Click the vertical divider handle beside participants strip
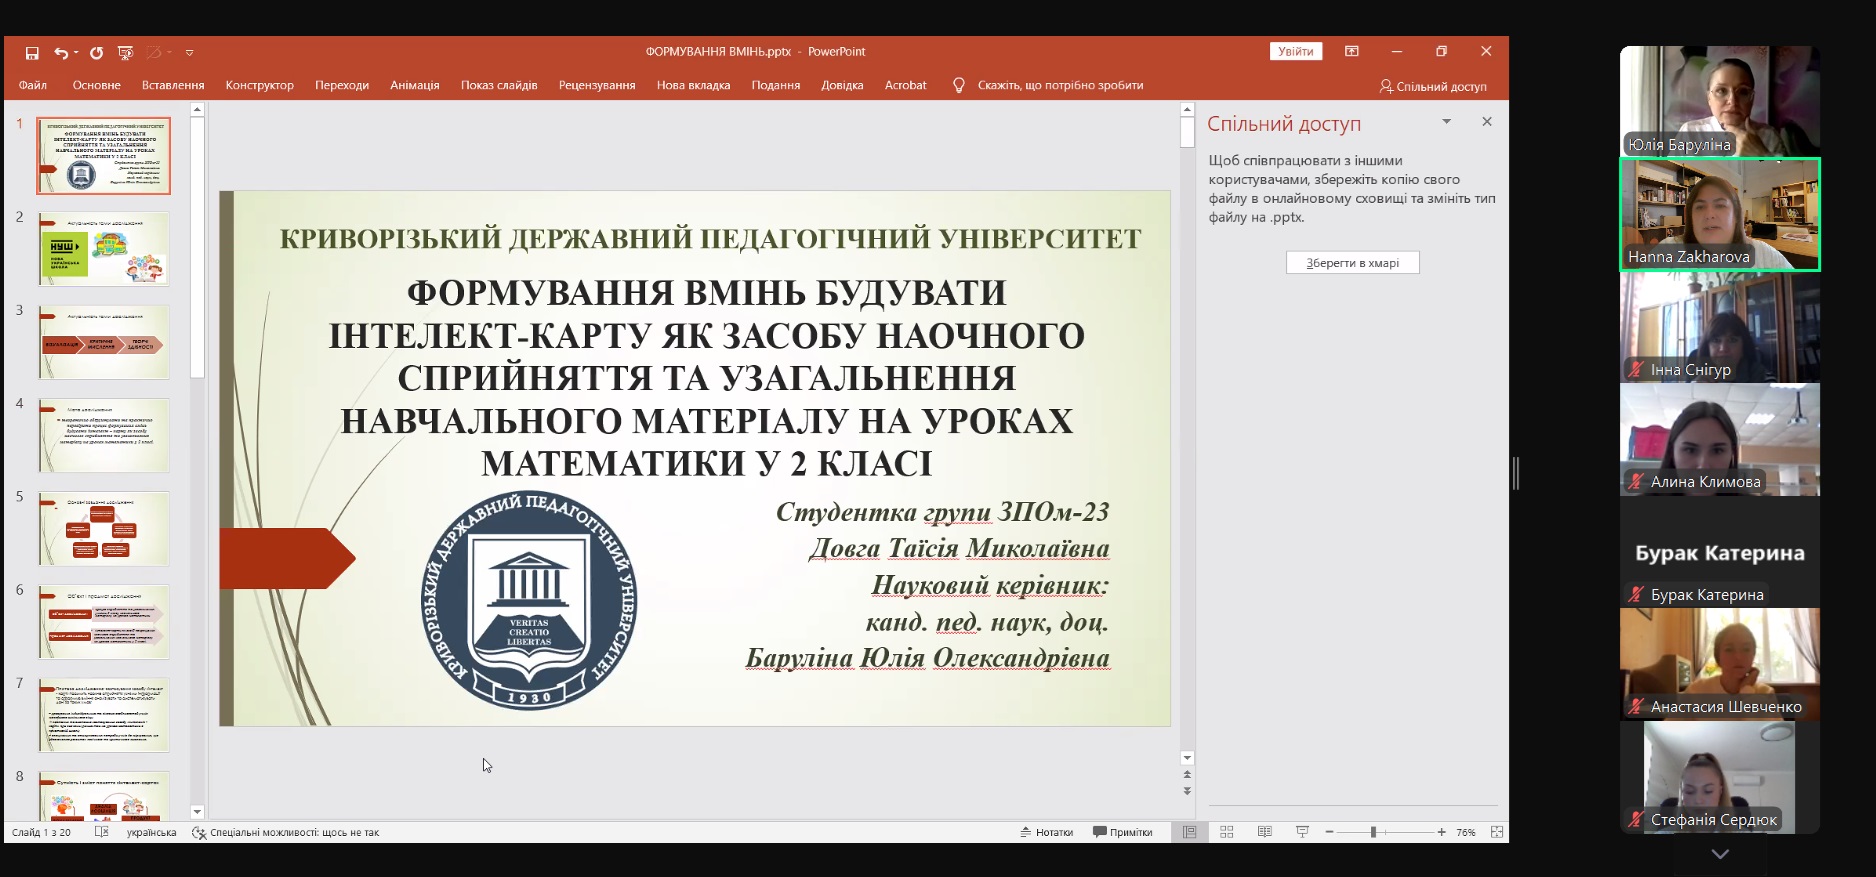 click(x=1516, y=473)
